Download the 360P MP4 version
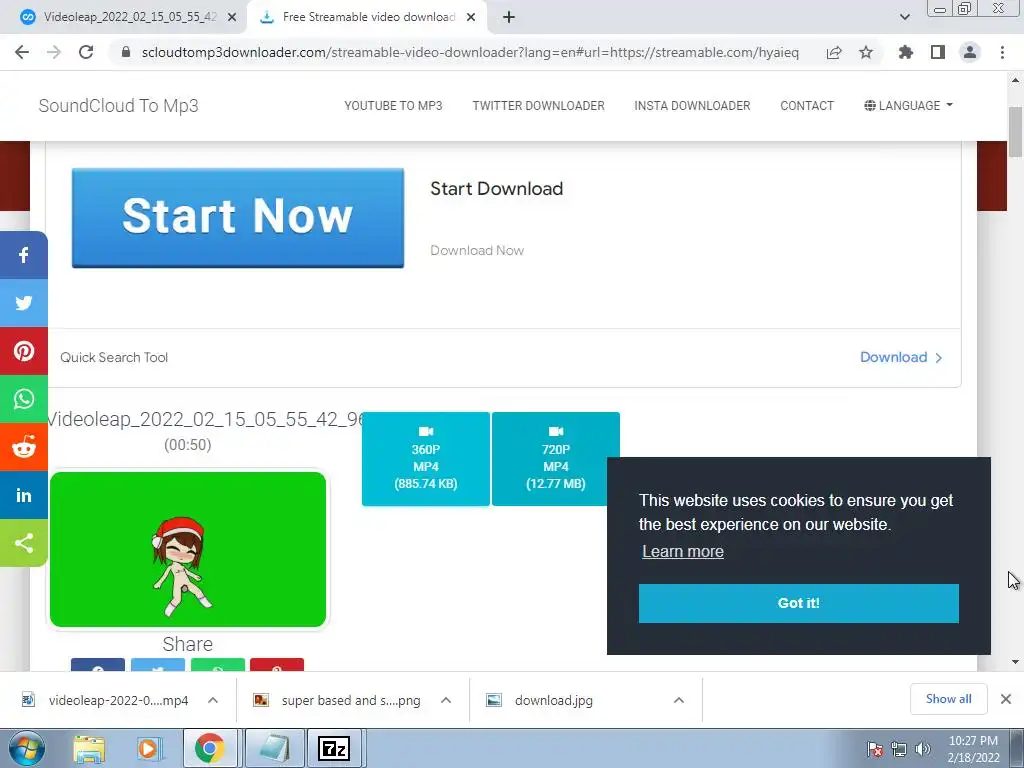The image size is (1024, 768). point(426,458)
